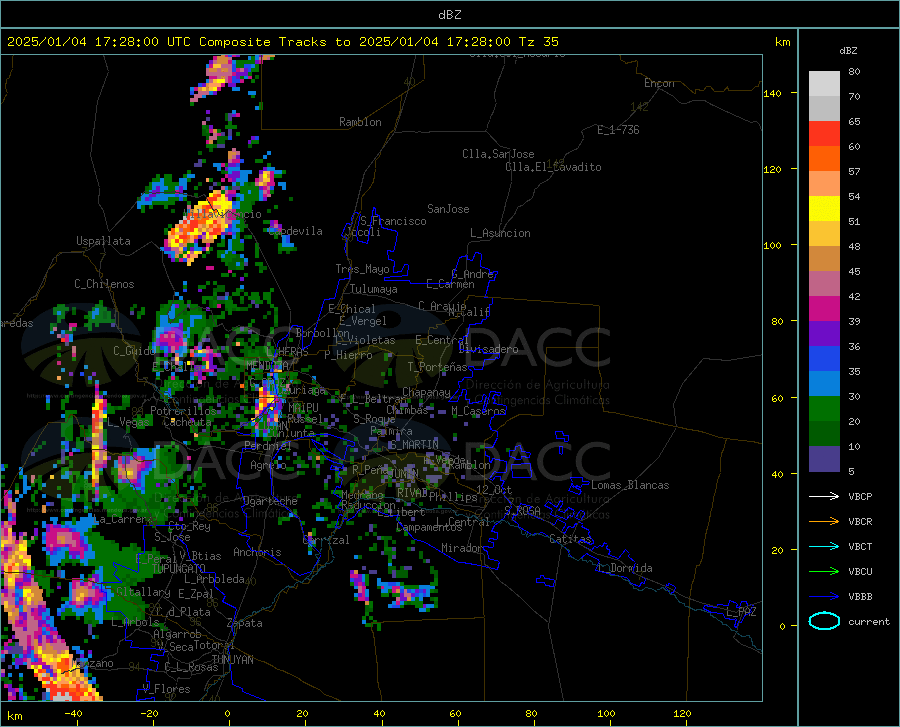Click the Clla.SanJose label
The width and height of the screenshot is (900, 727).
[498, 154]
